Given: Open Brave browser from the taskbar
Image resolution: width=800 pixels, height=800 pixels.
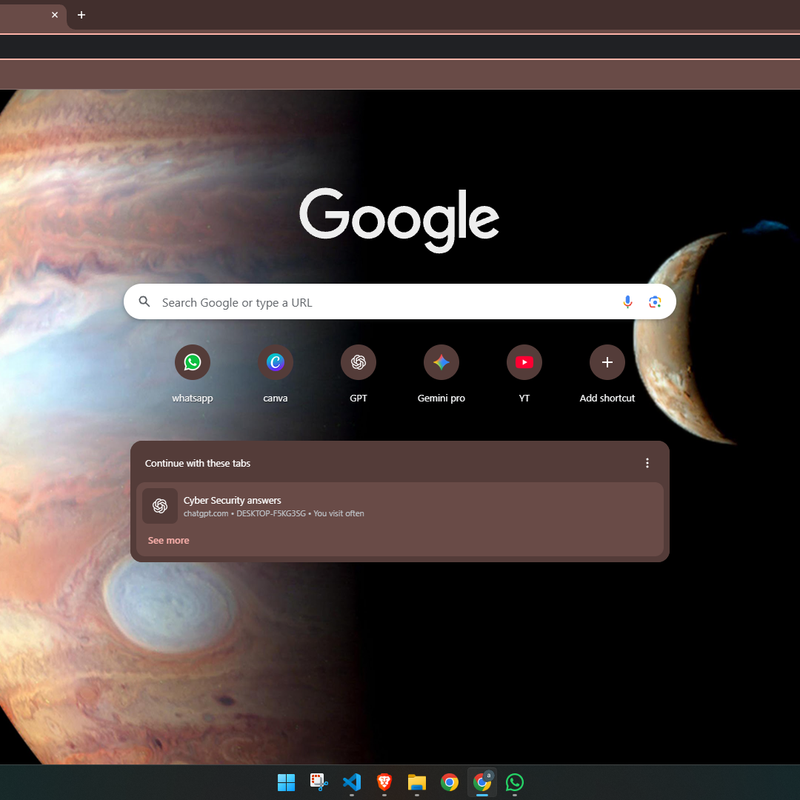Looking at the screenshot, I should pyautogui.click(x=384, y=782).
